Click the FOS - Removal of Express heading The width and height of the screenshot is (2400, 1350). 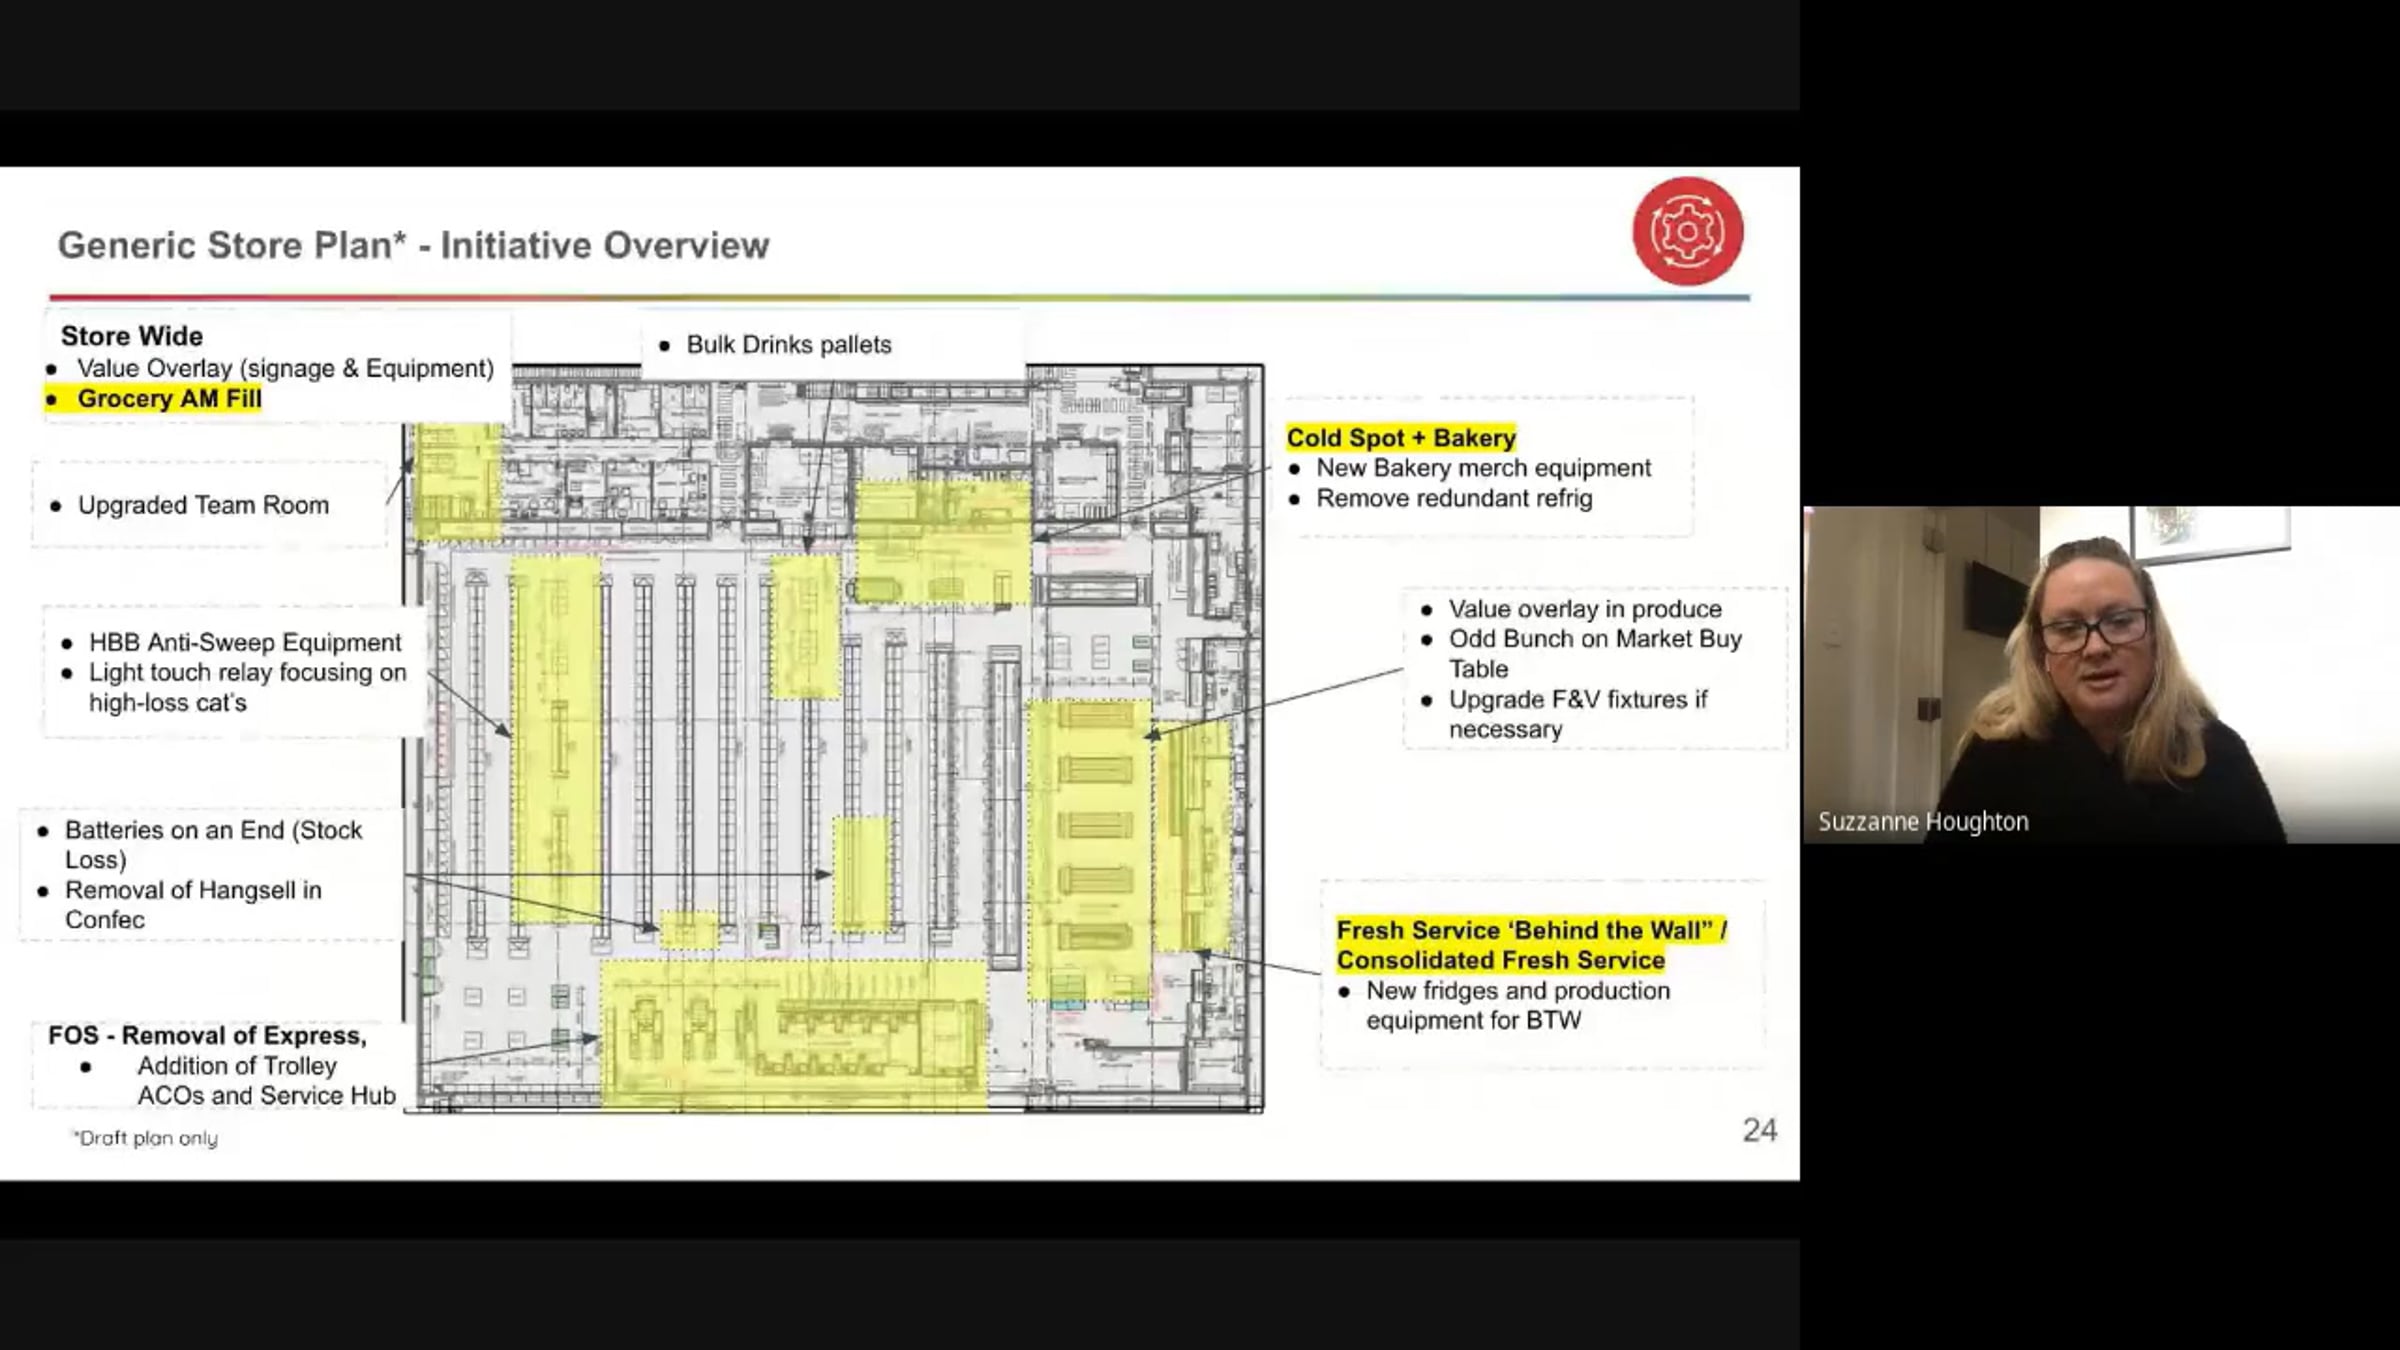point(207,1035)
